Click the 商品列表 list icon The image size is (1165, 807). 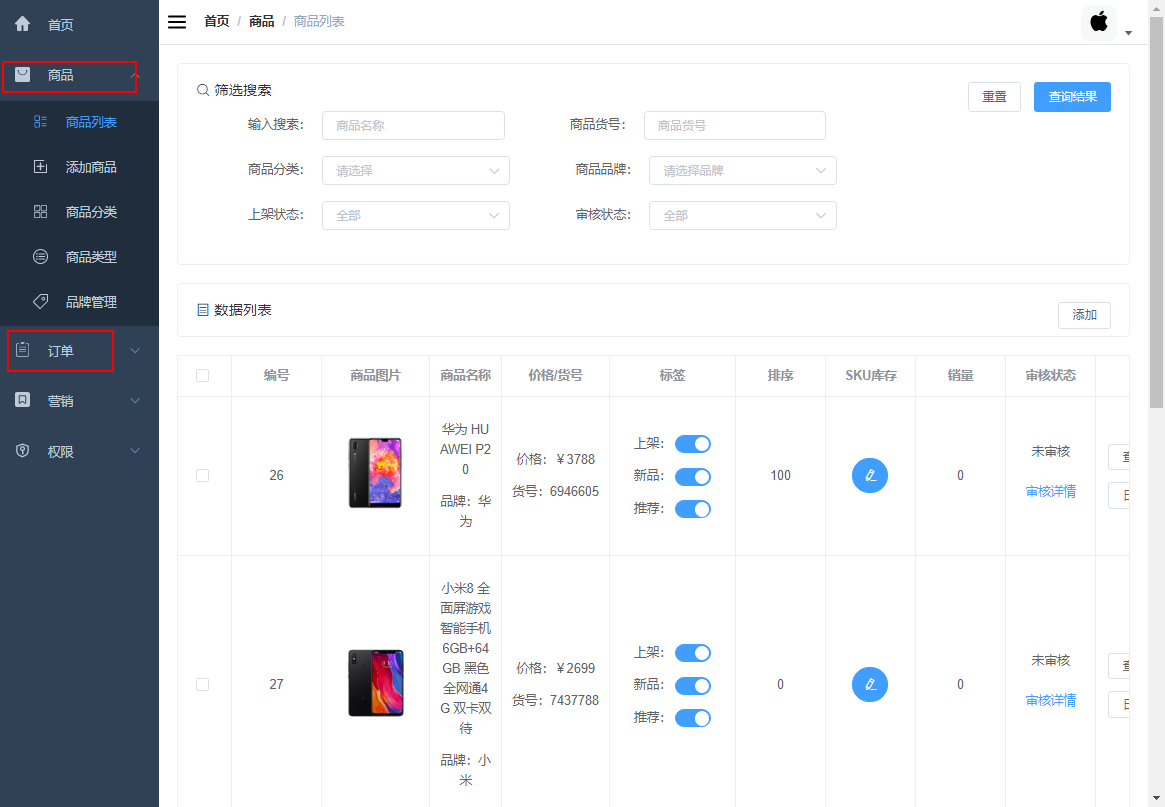41,122
